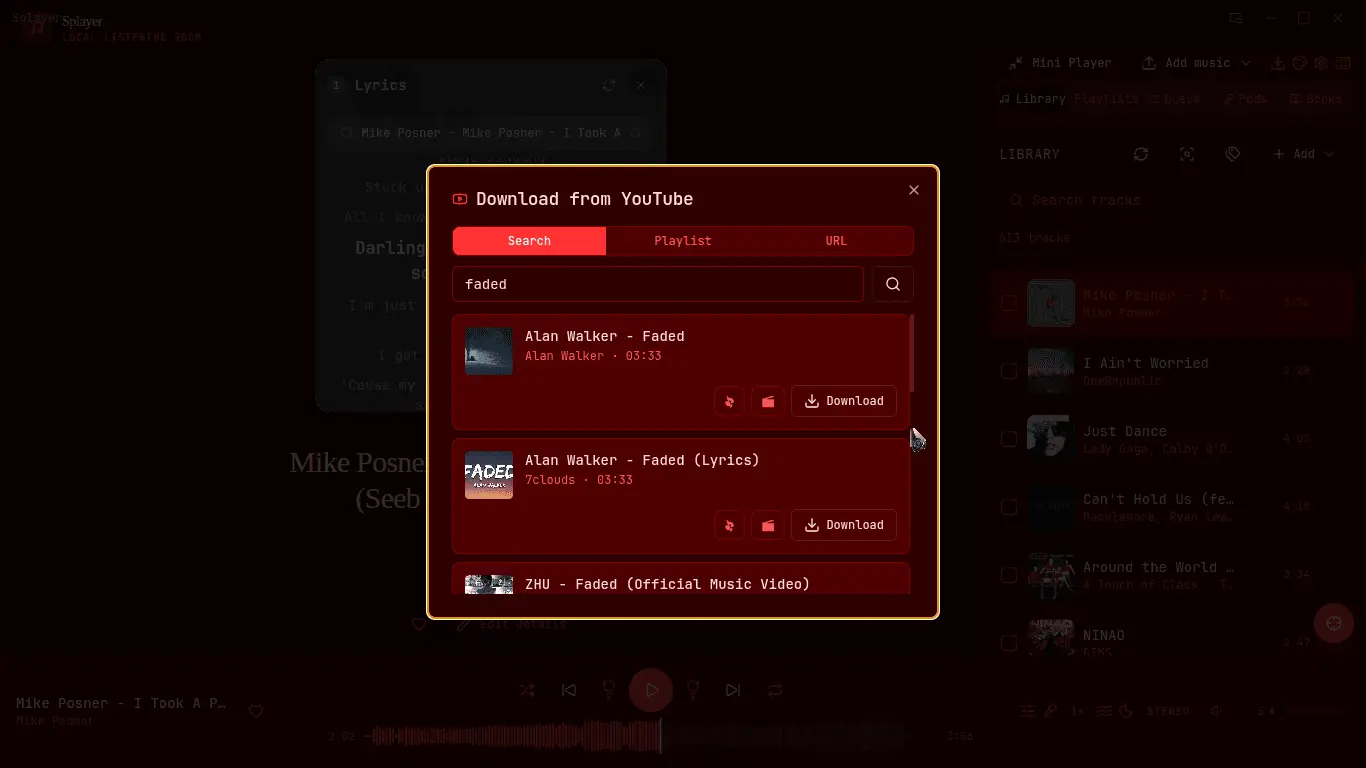Change the 1x playback speed

point(1077,711)
